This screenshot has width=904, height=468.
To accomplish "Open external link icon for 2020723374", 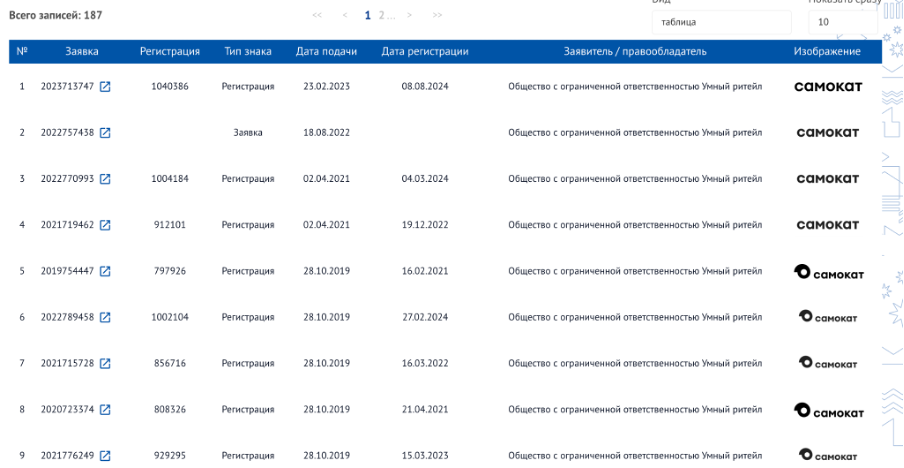I will point(105,409).
